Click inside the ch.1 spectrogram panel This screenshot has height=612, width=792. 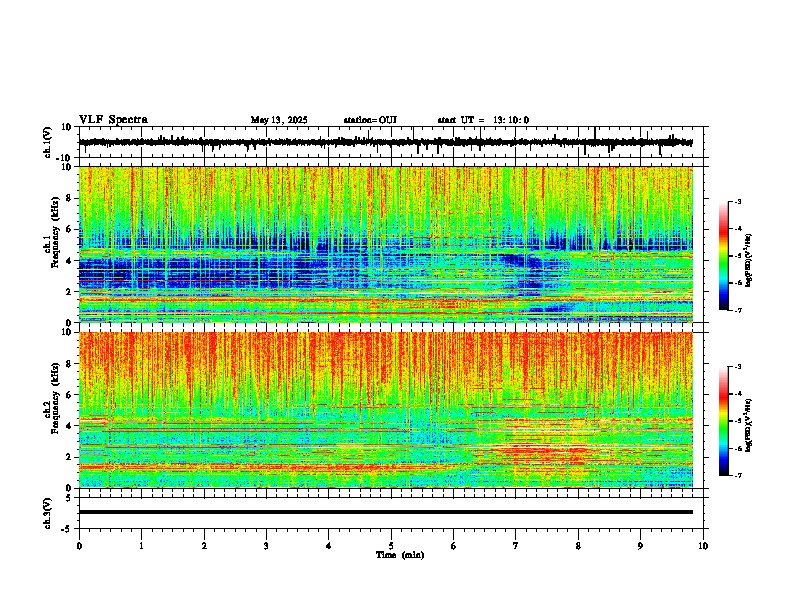click(386, 244)
